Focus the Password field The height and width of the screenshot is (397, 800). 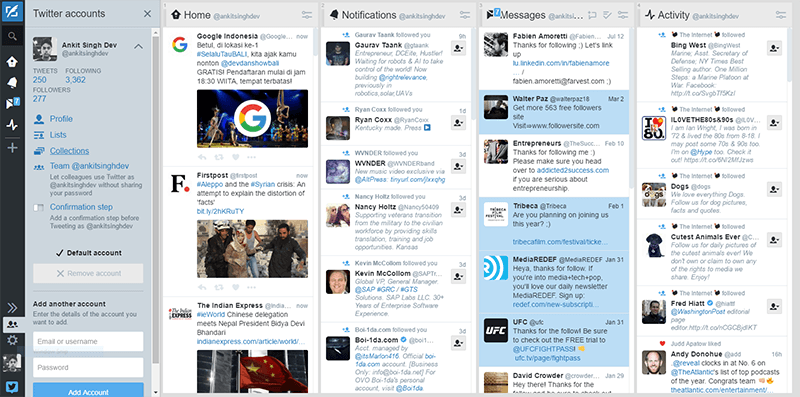[88, 367]
